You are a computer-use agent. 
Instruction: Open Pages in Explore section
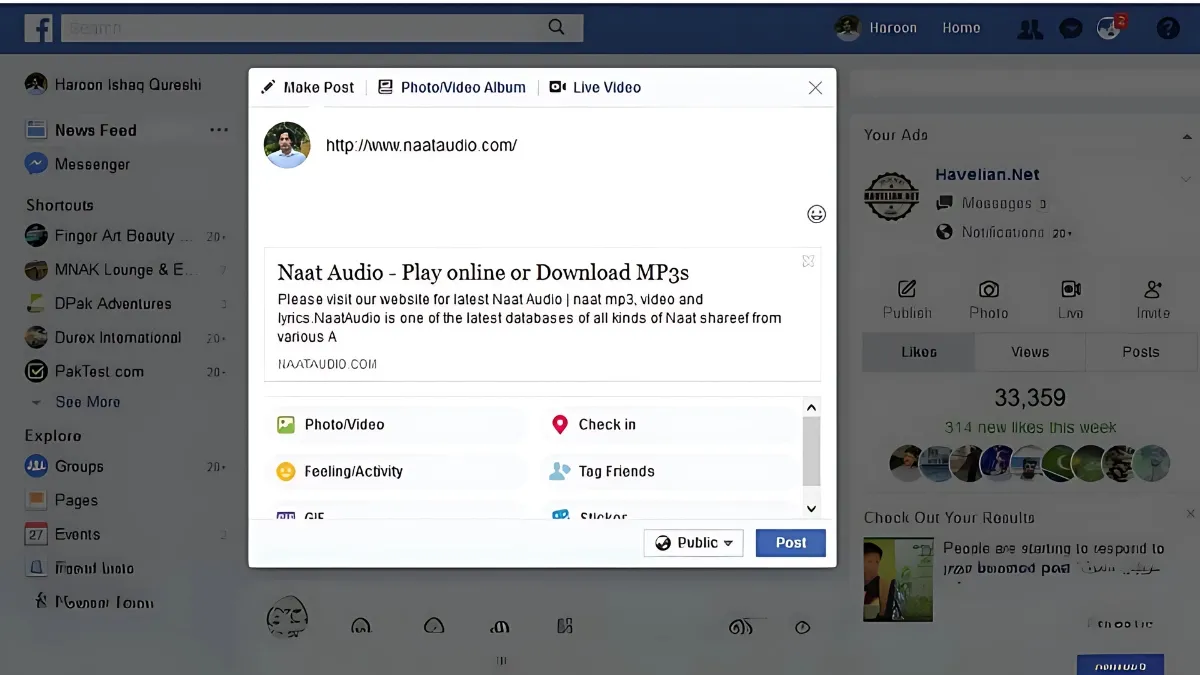point(61,500)
